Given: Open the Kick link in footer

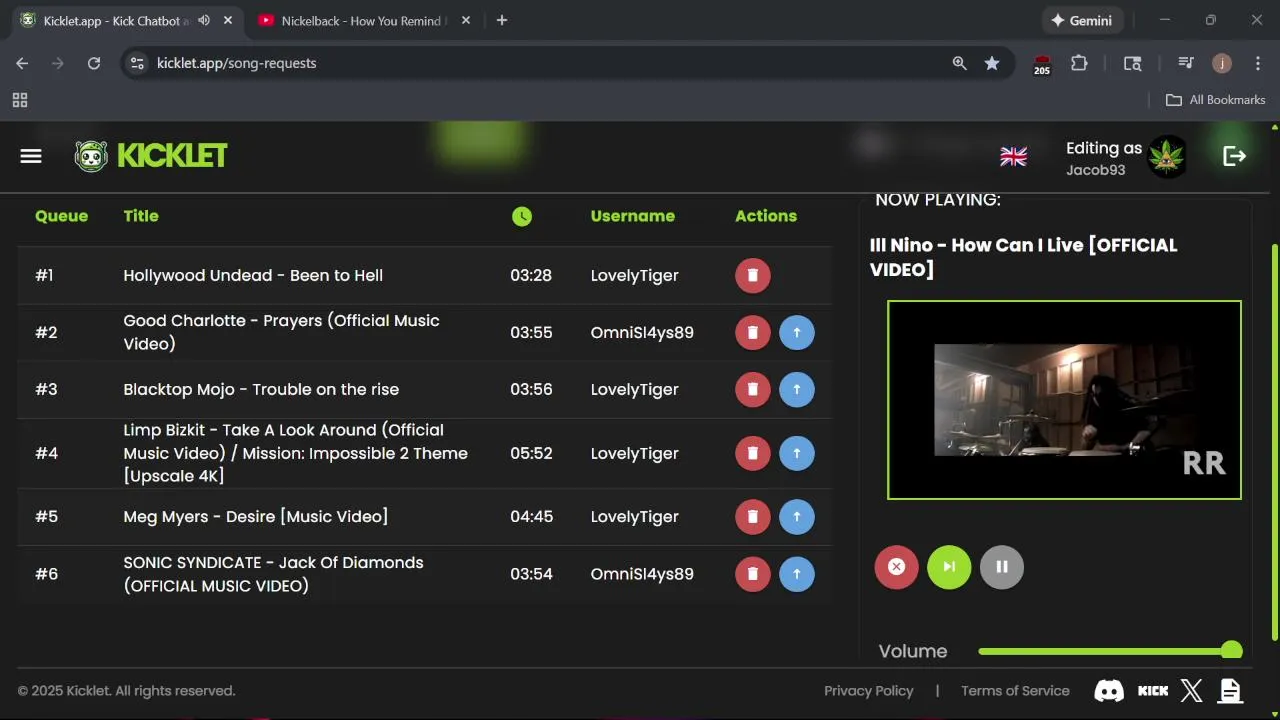Looking at the screenshot, I should click(x=1153, y=690).
